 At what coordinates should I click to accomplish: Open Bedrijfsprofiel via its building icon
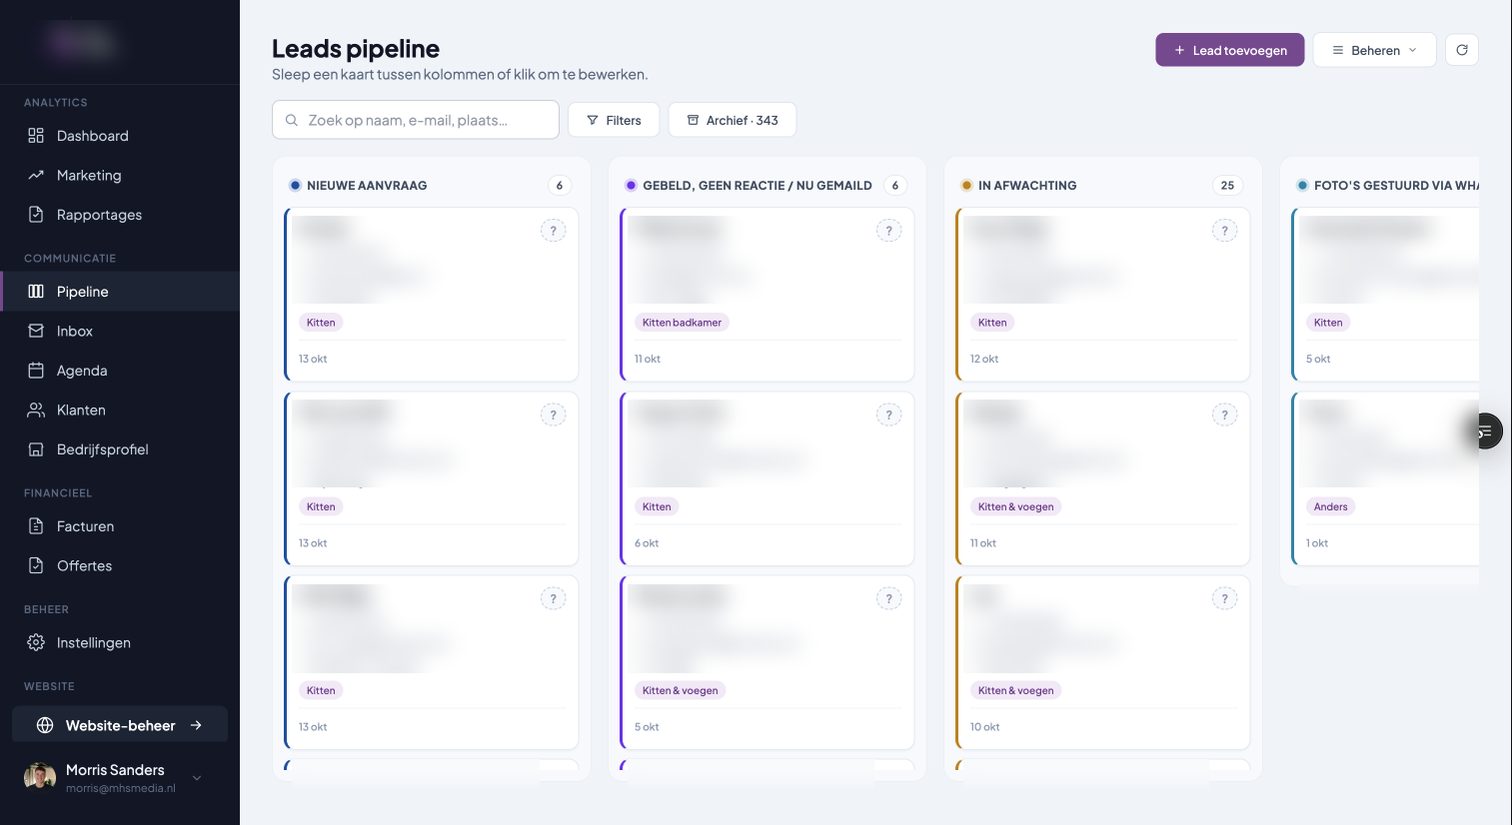coord(36,450)
